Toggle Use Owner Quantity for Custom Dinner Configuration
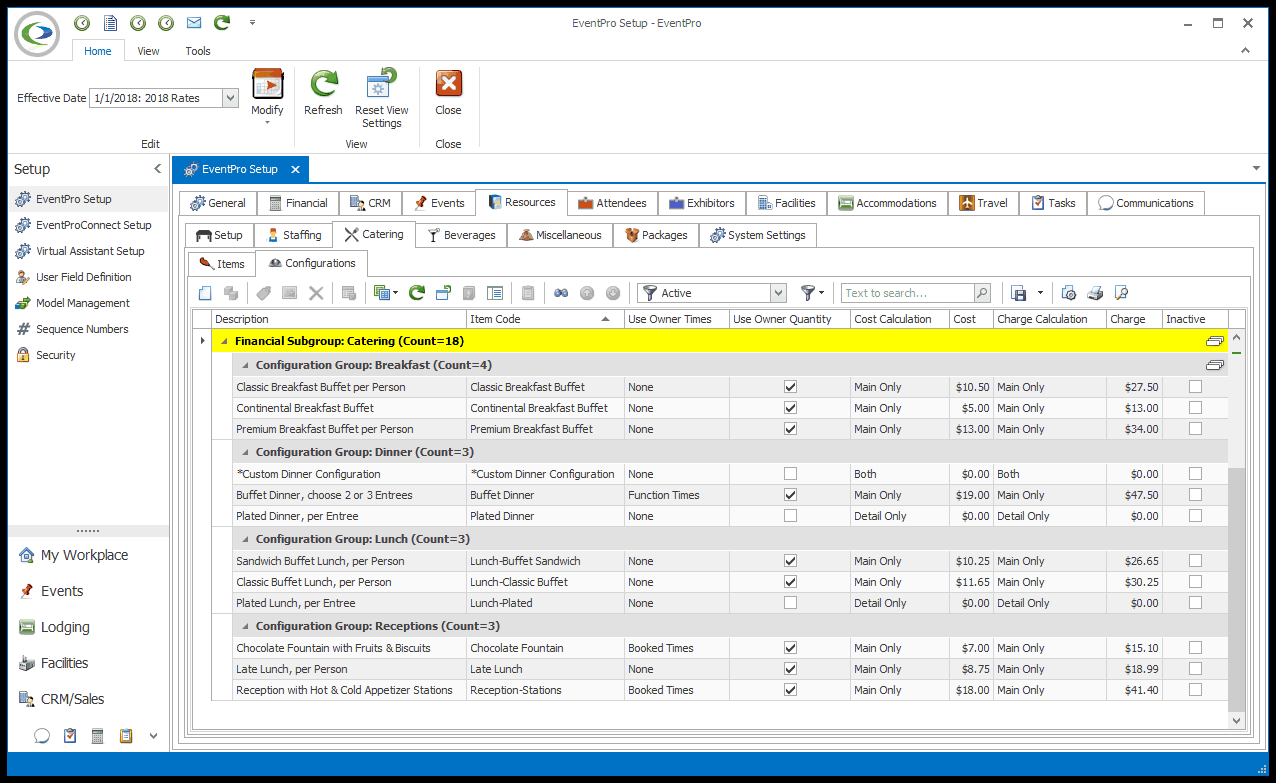 coord(790,474)
